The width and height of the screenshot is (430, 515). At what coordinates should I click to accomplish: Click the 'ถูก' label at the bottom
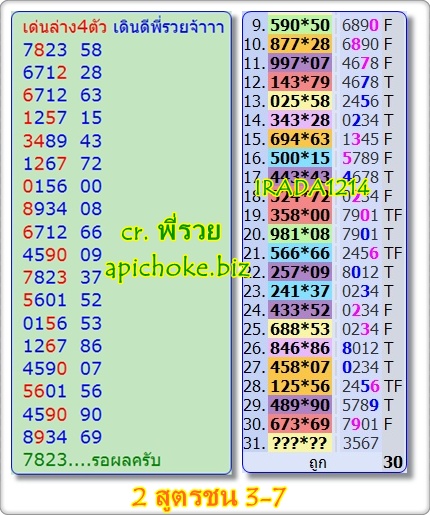[x=317, y=463]
